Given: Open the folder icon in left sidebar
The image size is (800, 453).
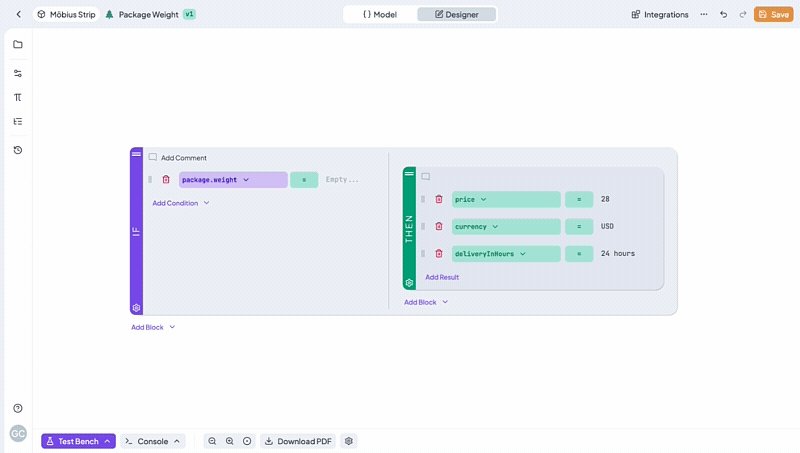Looking at the screenshot, I should click(18, 45).
